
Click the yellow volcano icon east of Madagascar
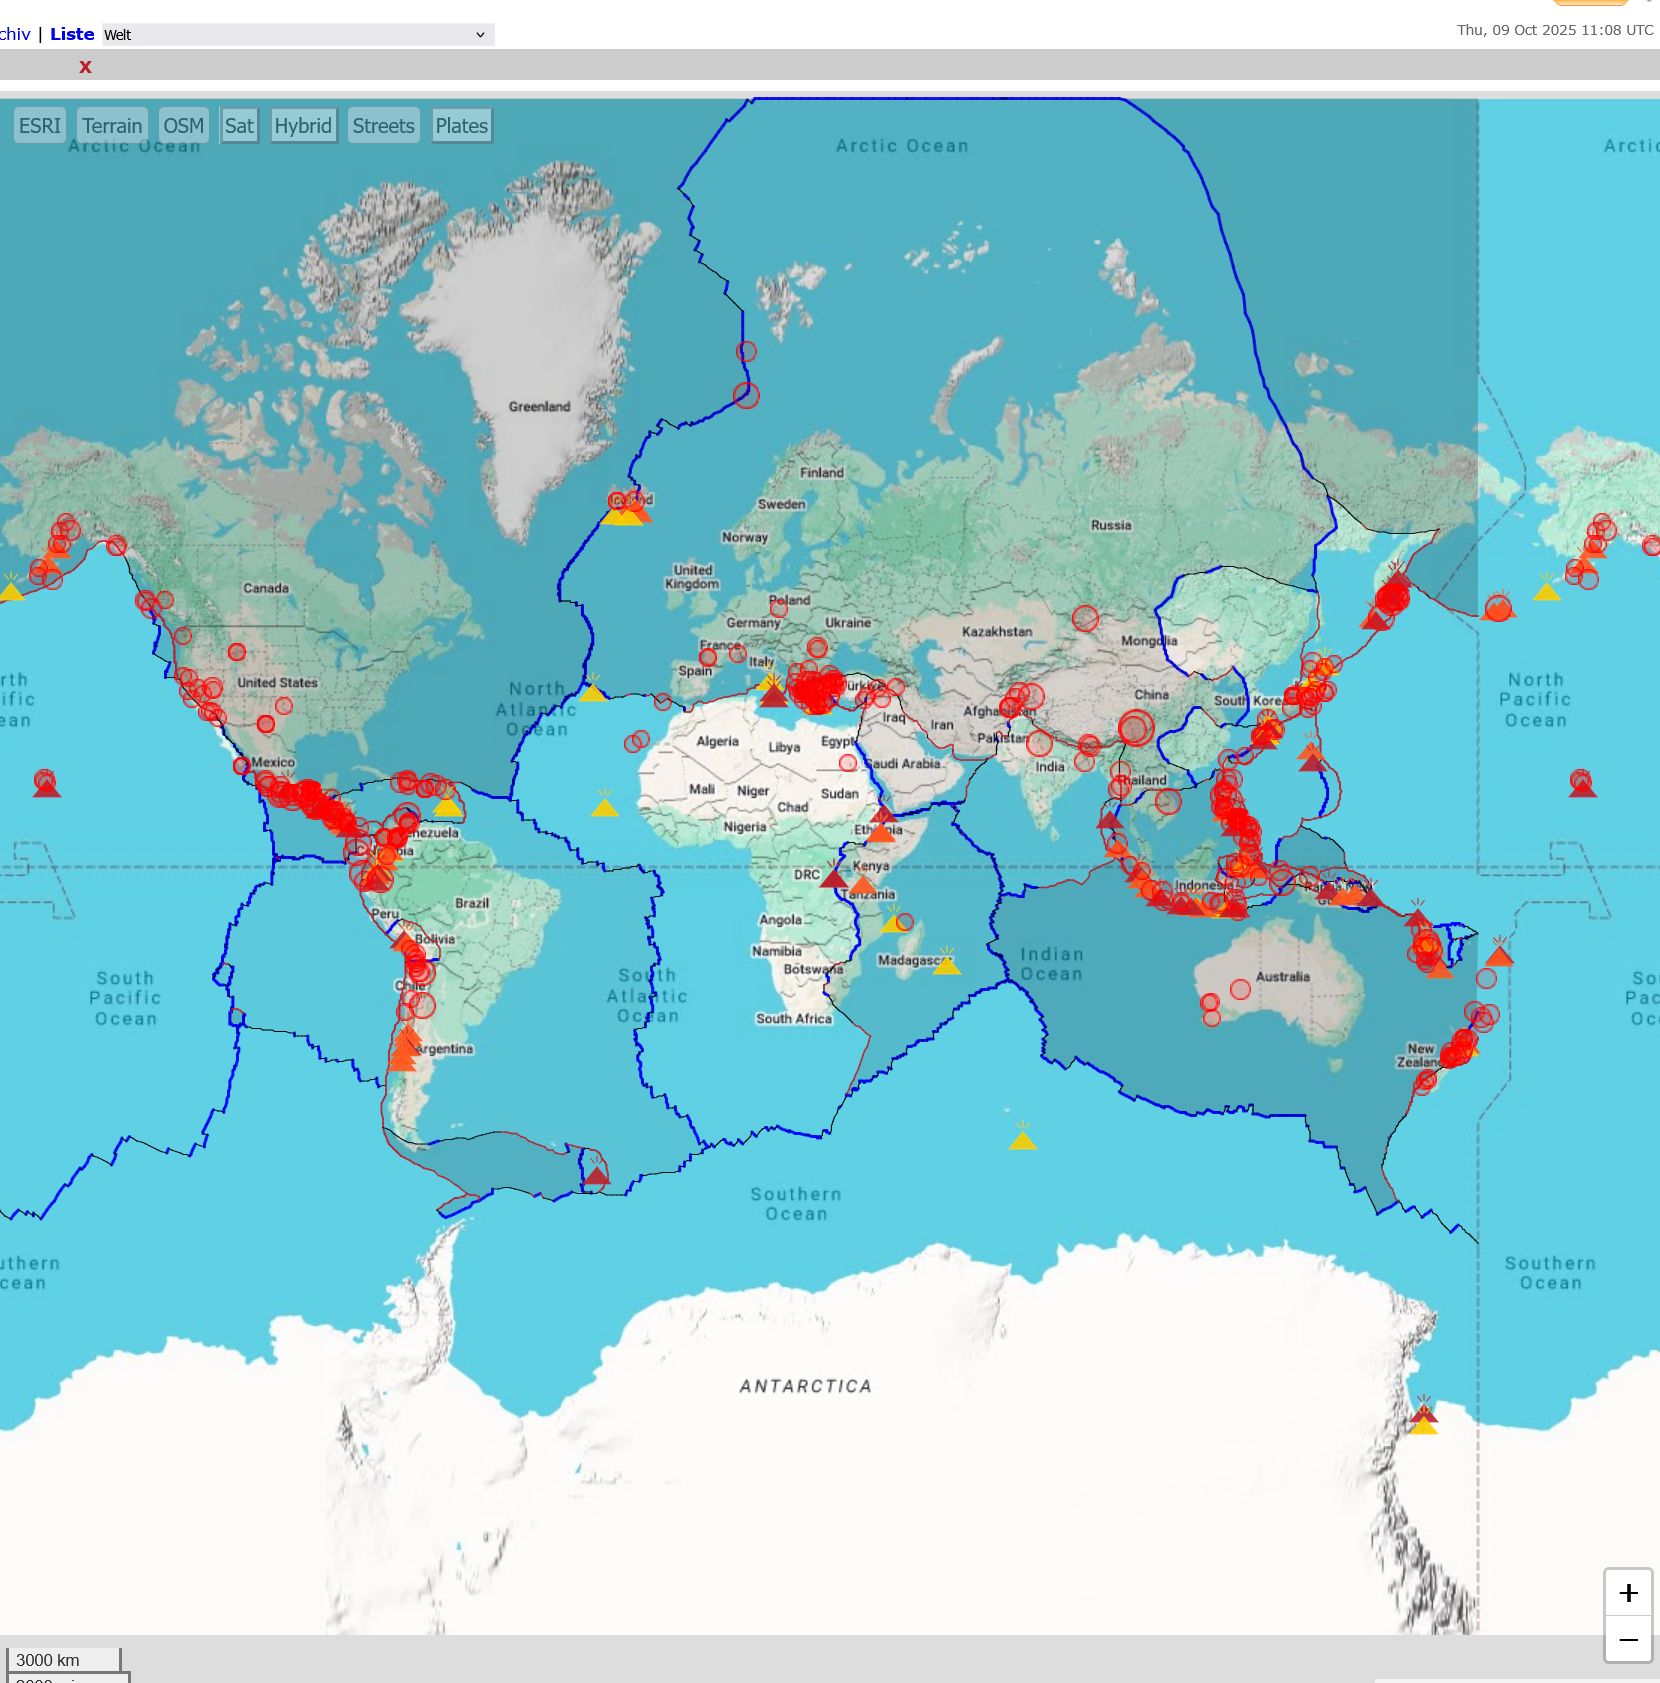946,963
